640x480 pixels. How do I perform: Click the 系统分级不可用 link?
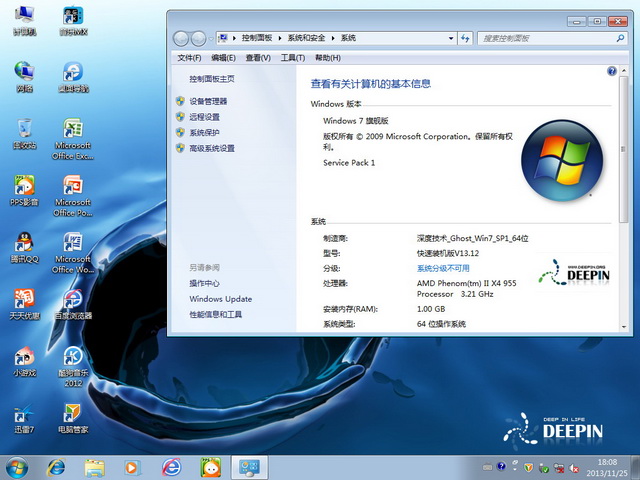[443, 268]
